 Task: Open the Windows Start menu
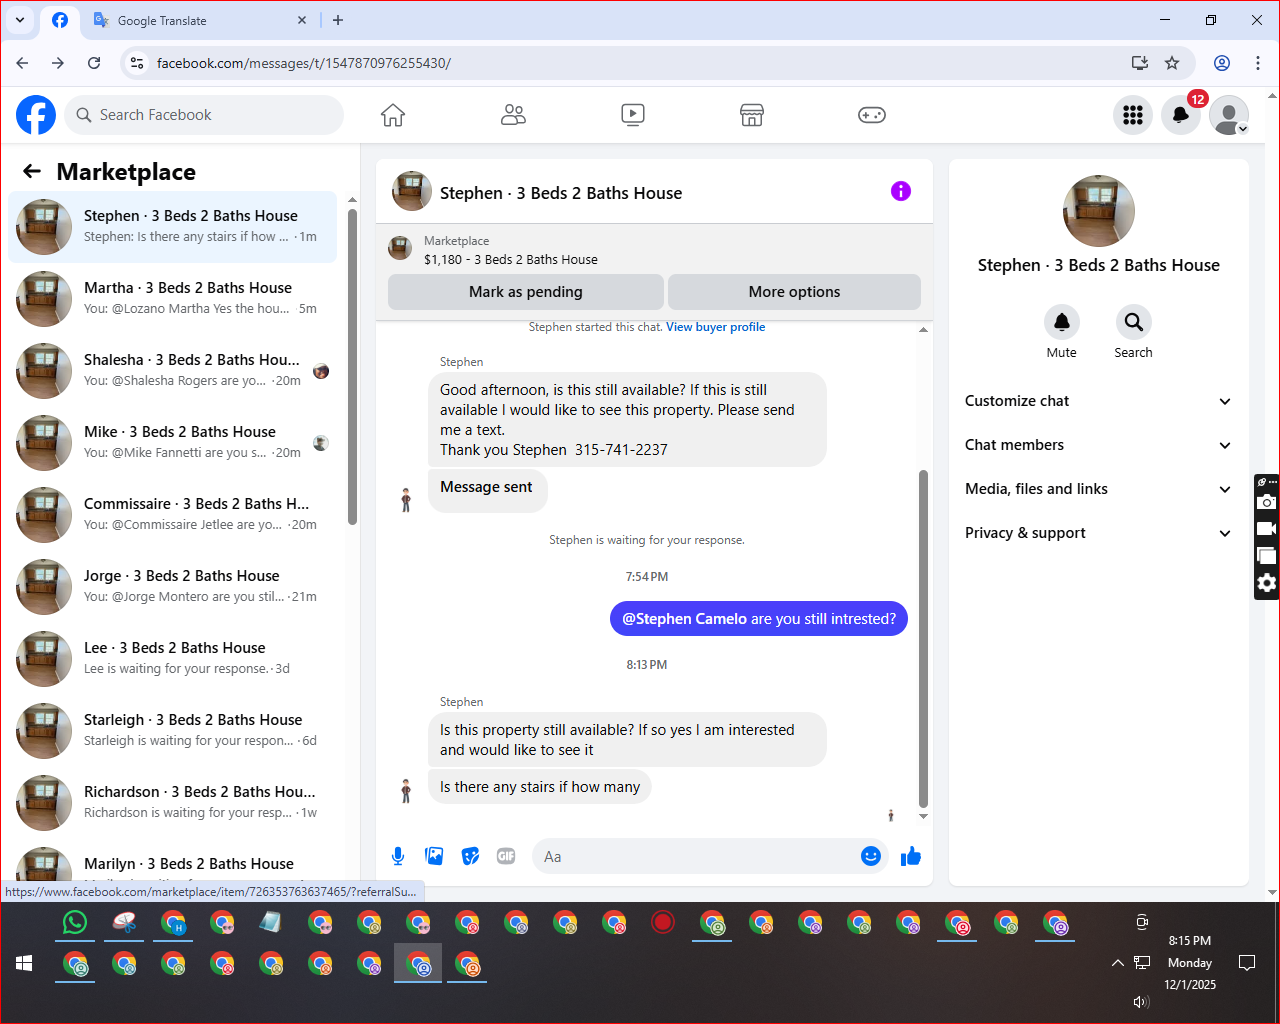click(25, 963)
